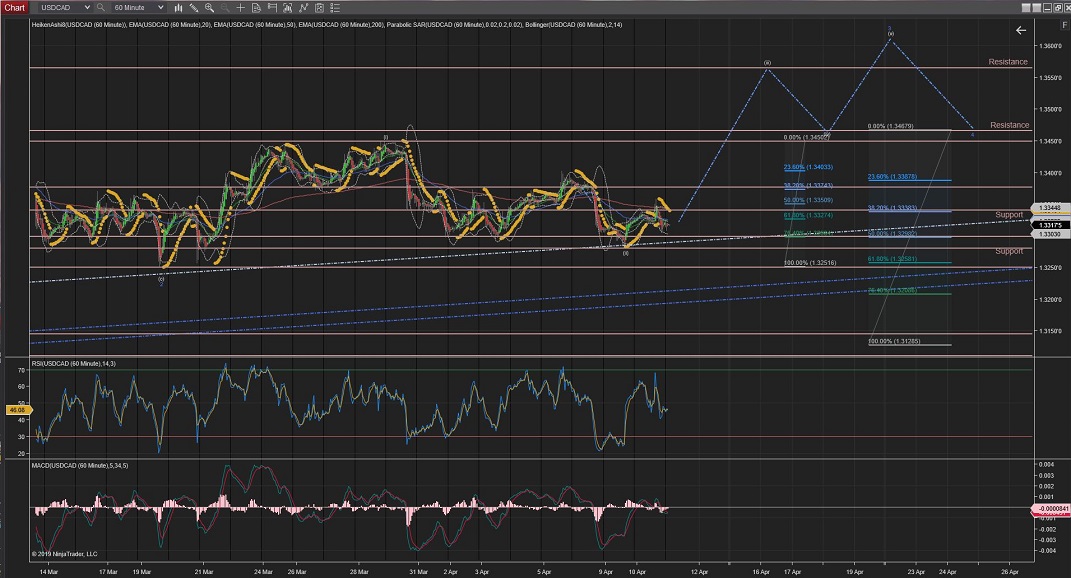1071x578 pixels.
Task: Click the zoom in magnifier icon
Action: [x=209, y=7]
